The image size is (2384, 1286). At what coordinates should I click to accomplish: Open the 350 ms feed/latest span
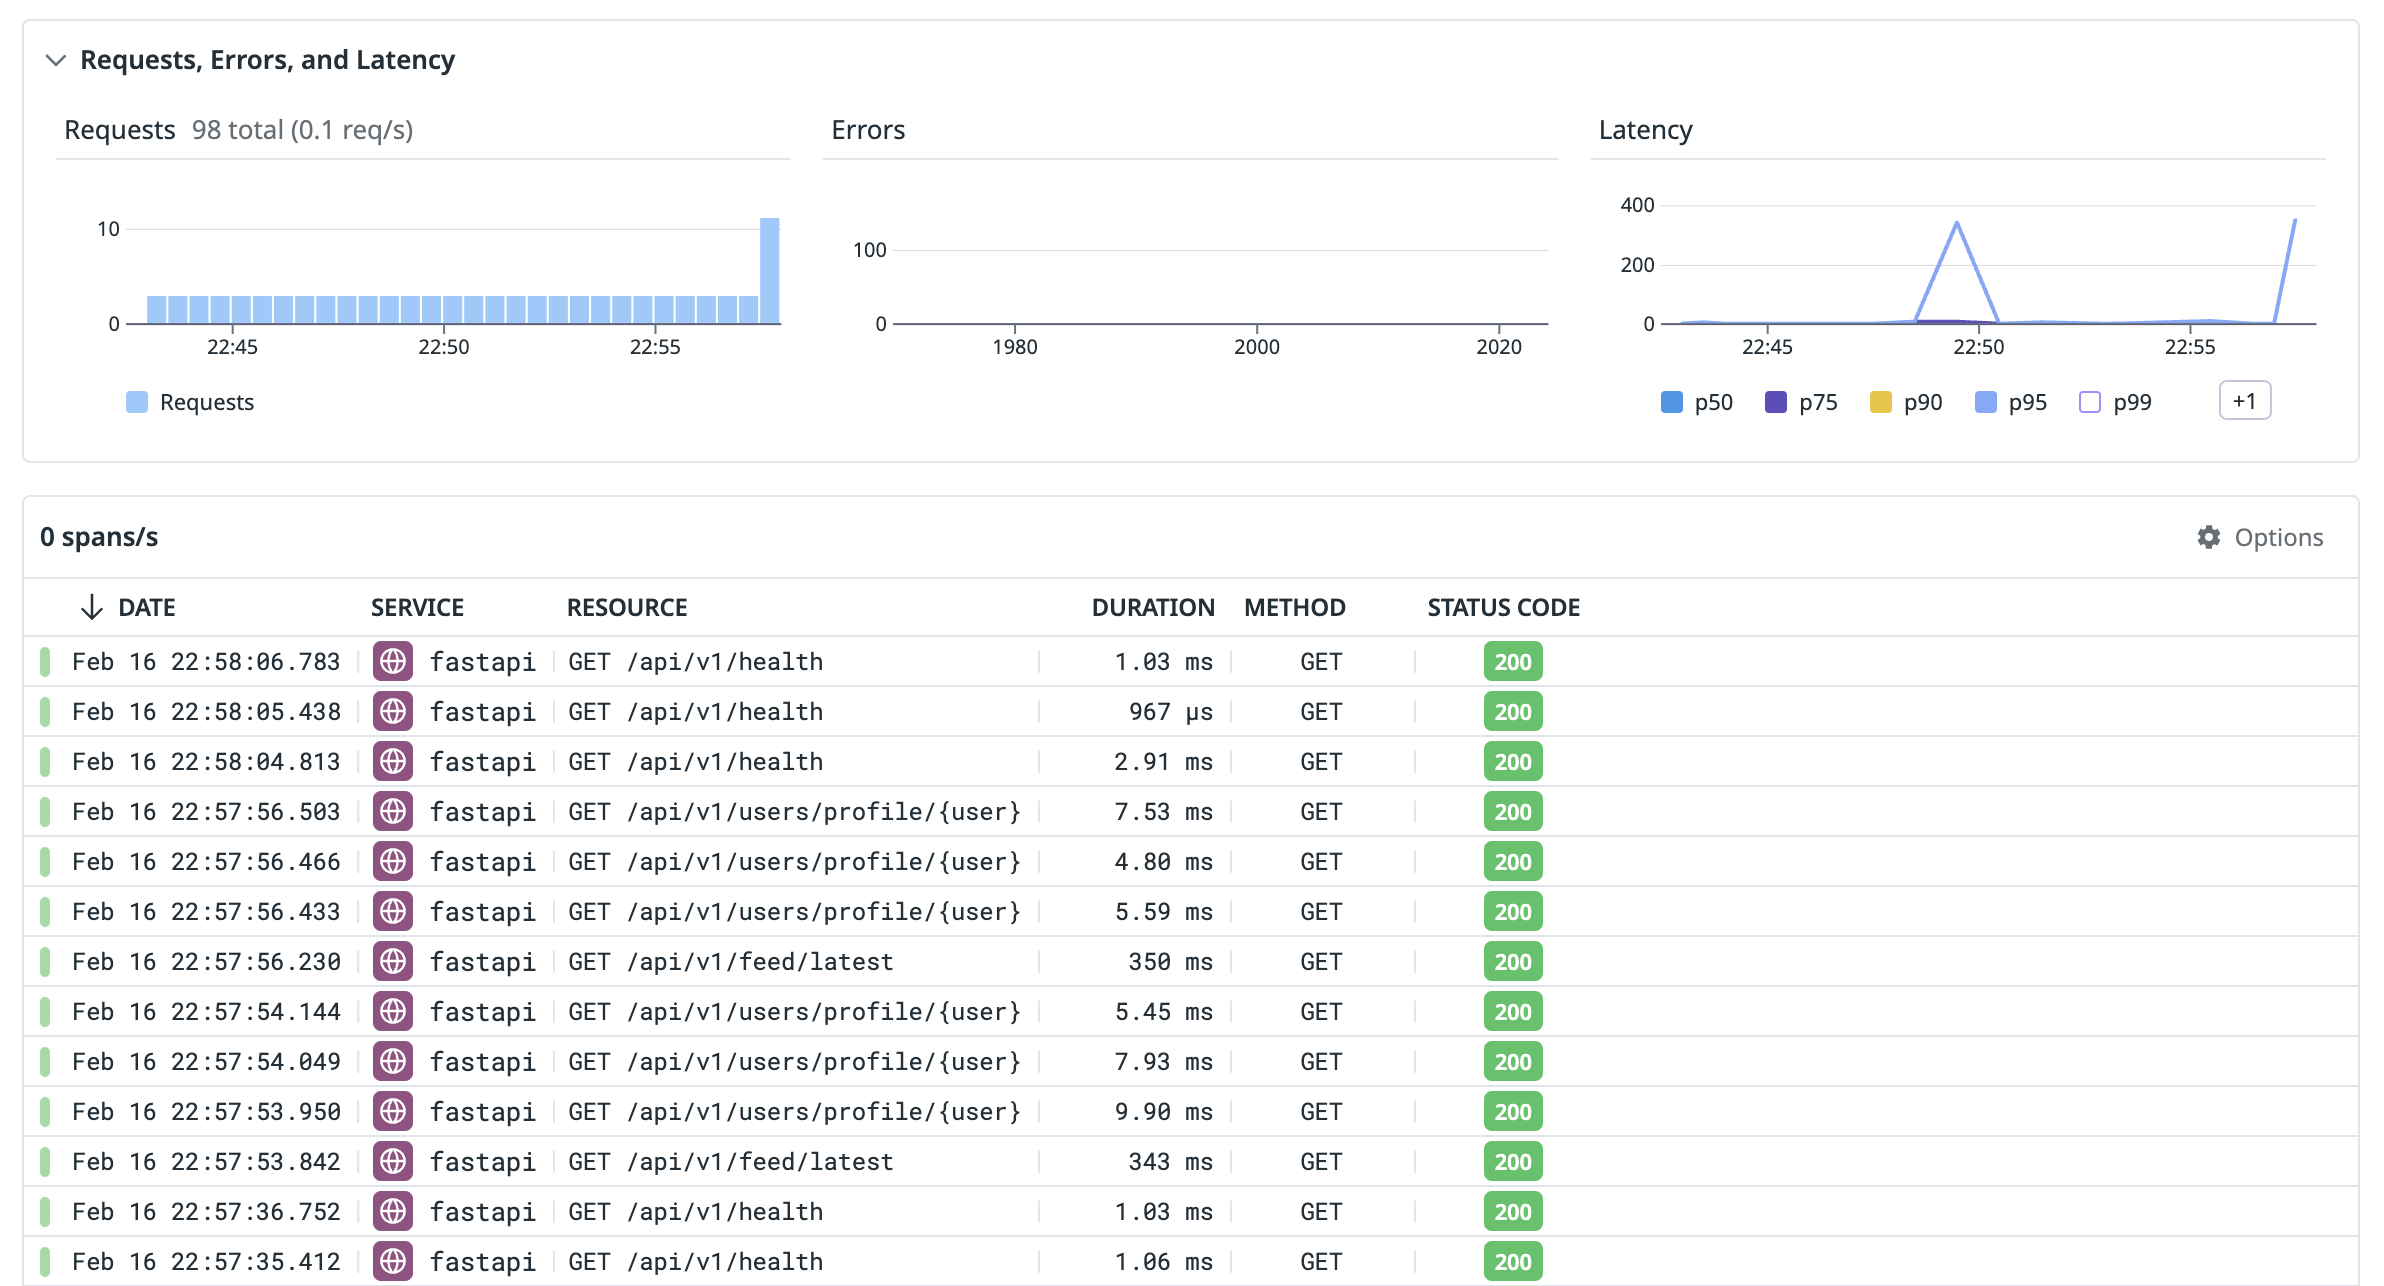tap(1169, 961)
